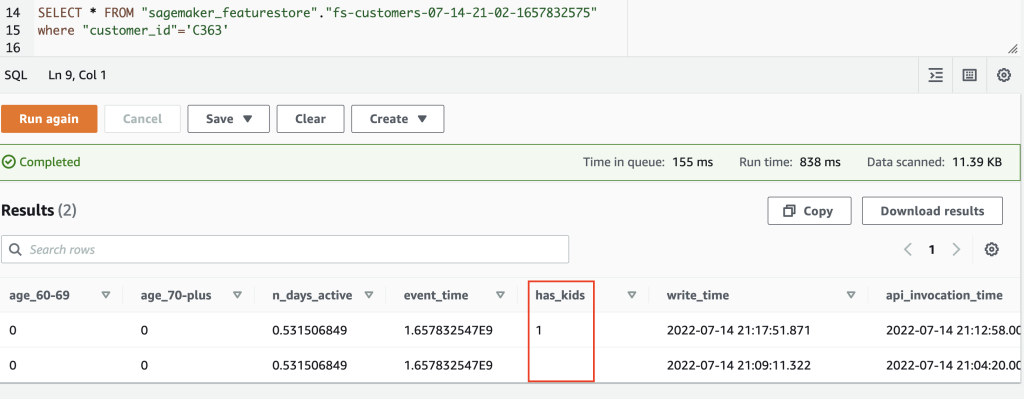The image size is (1024, 399).
Task: Open the keyboard shortcuts icon
Action: click(x=970, y=75)
